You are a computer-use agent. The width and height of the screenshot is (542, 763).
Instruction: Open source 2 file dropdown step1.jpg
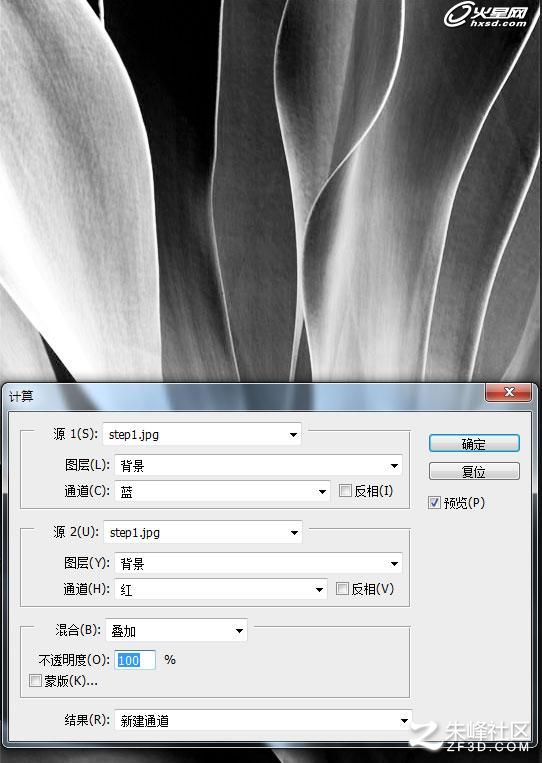(x=203, y=532)
